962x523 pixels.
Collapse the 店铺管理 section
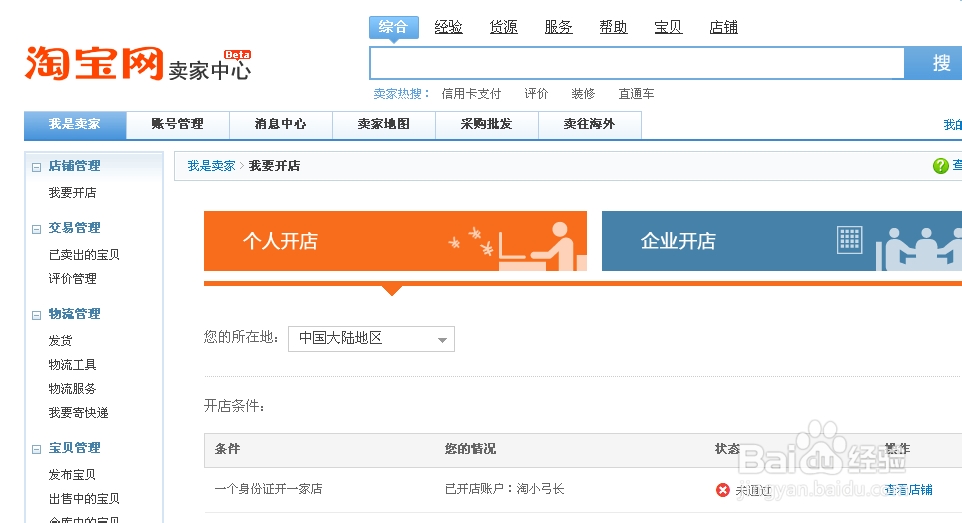pyautogui.click(x=36, y=167)
